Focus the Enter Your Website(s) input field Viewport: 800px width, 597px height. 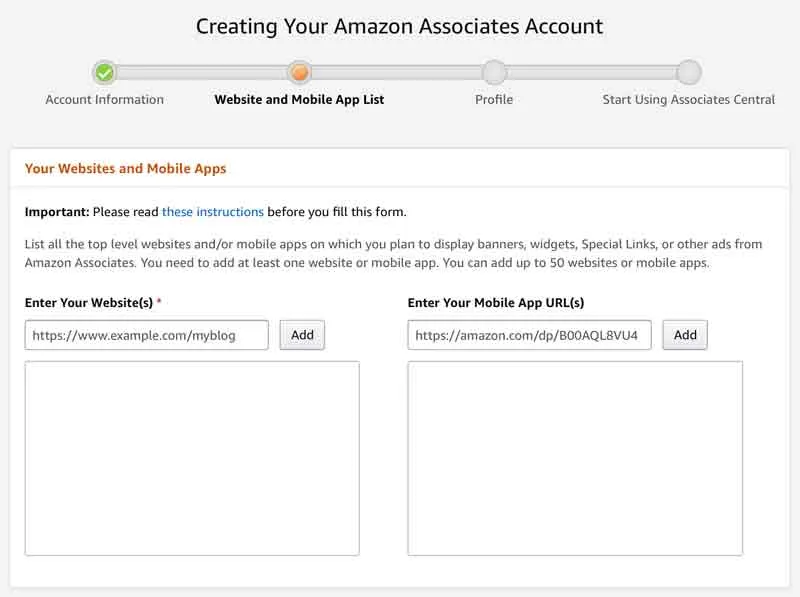tap(147, 335)
